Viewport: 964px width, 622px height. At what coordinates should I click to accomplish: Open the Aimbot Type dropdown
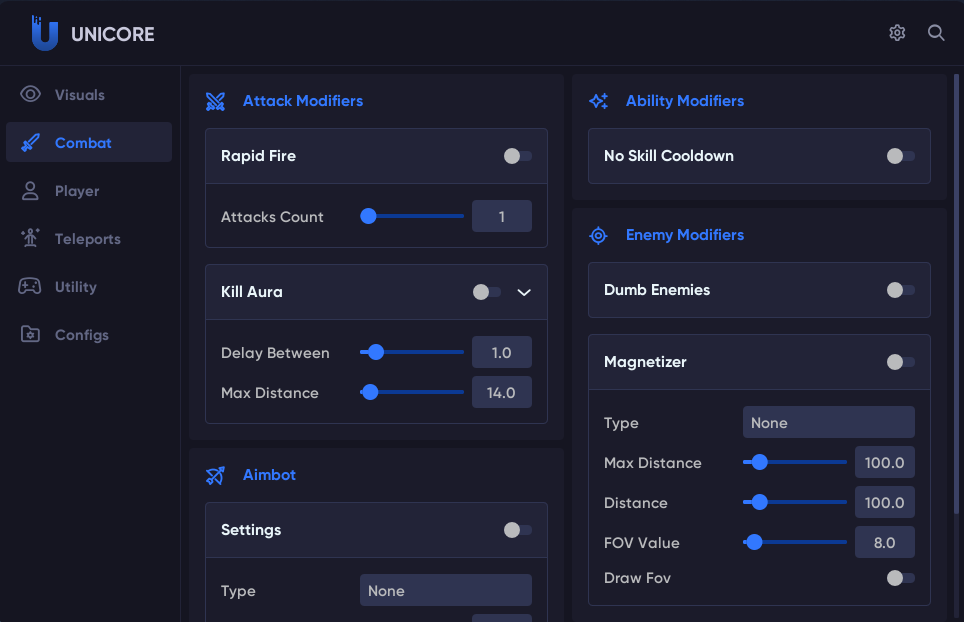click(445, 591)
